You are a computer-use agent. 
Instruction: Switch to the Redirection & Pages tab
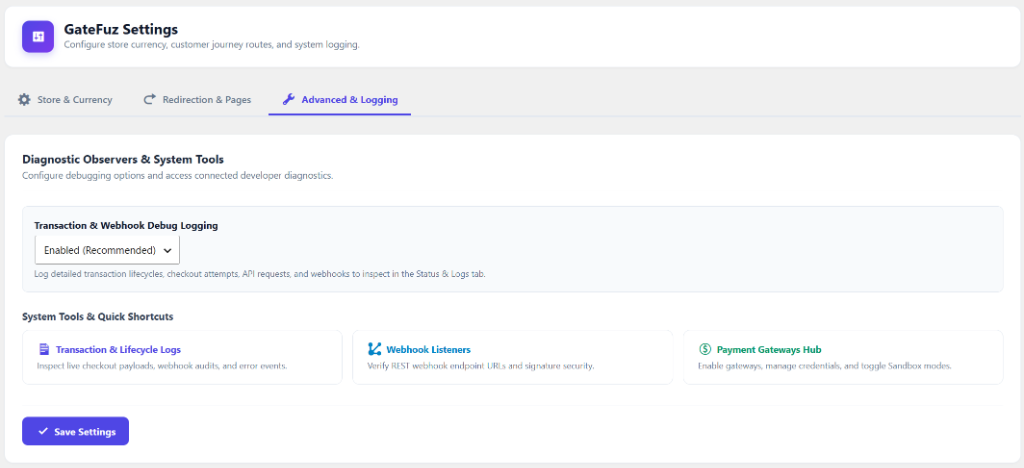coord(197,100)
